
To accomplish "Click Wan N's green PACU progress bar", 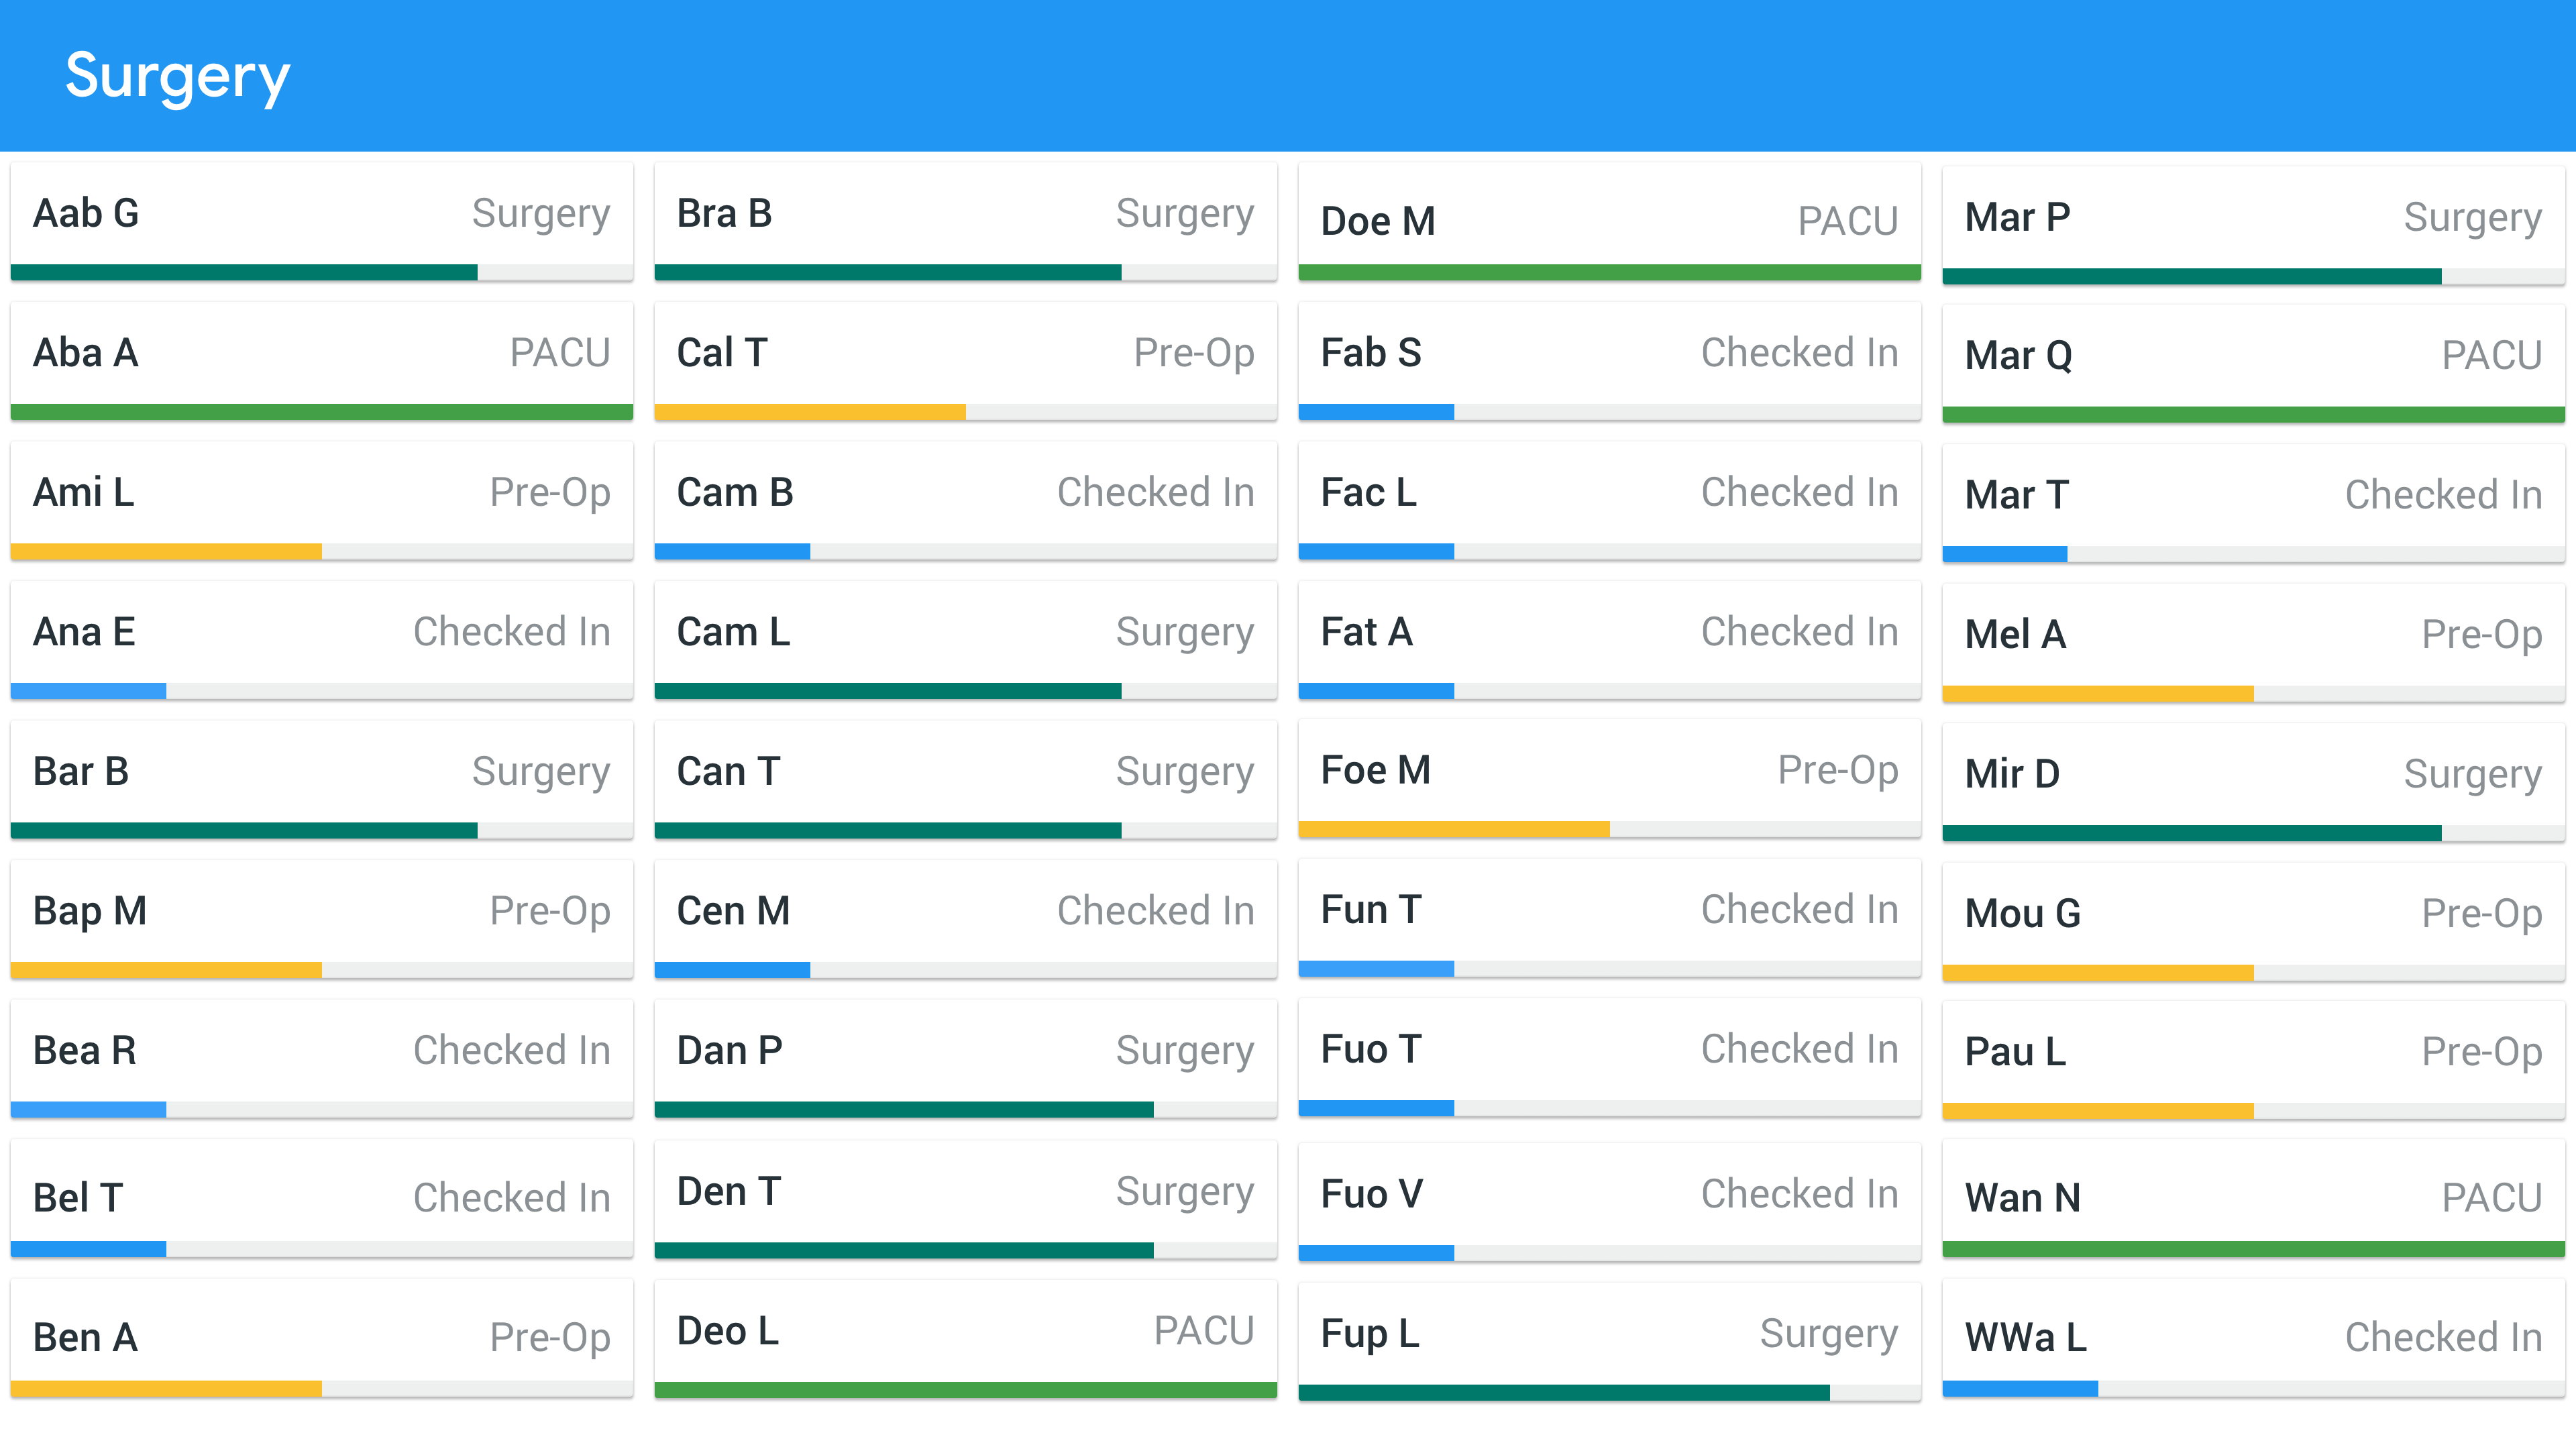I will (x=2253, y=1249).
